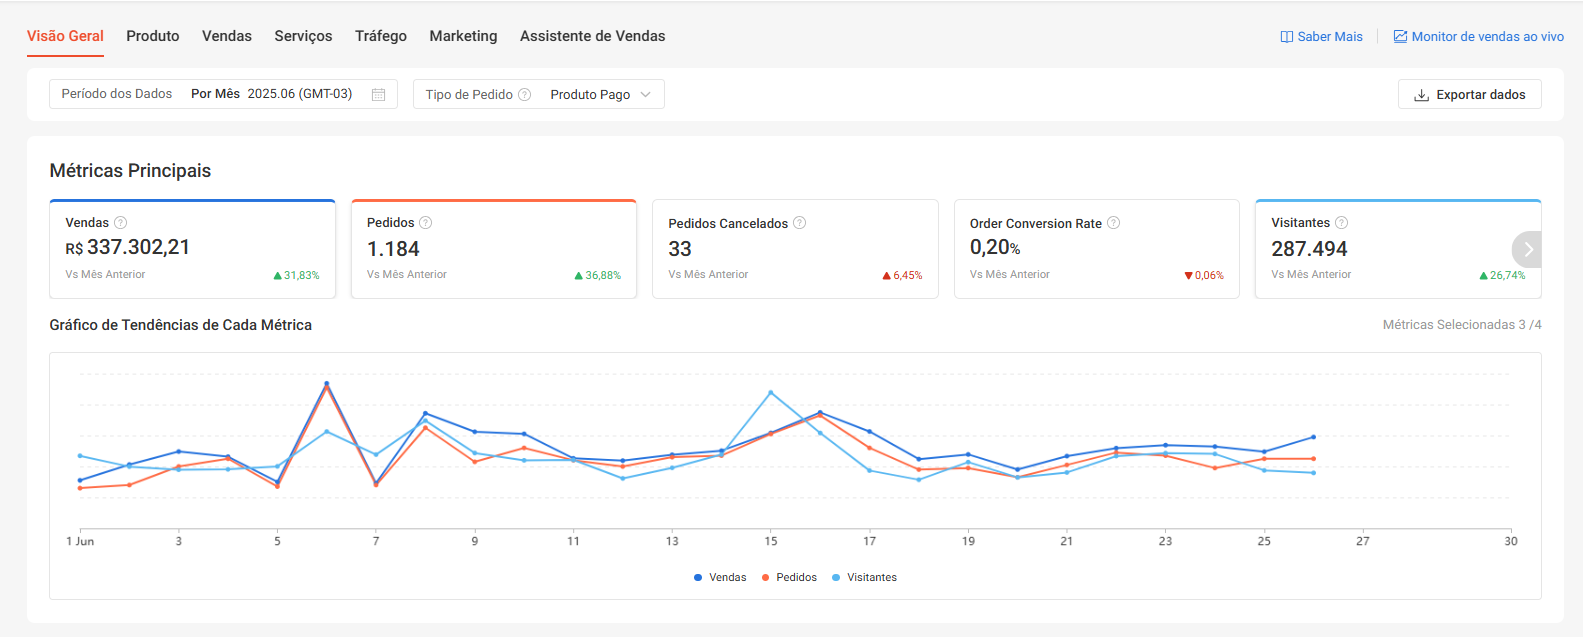Click the Pedidos orange legend dot
1583x637 pixels.
pyautogui.click(x=765, y=577)
